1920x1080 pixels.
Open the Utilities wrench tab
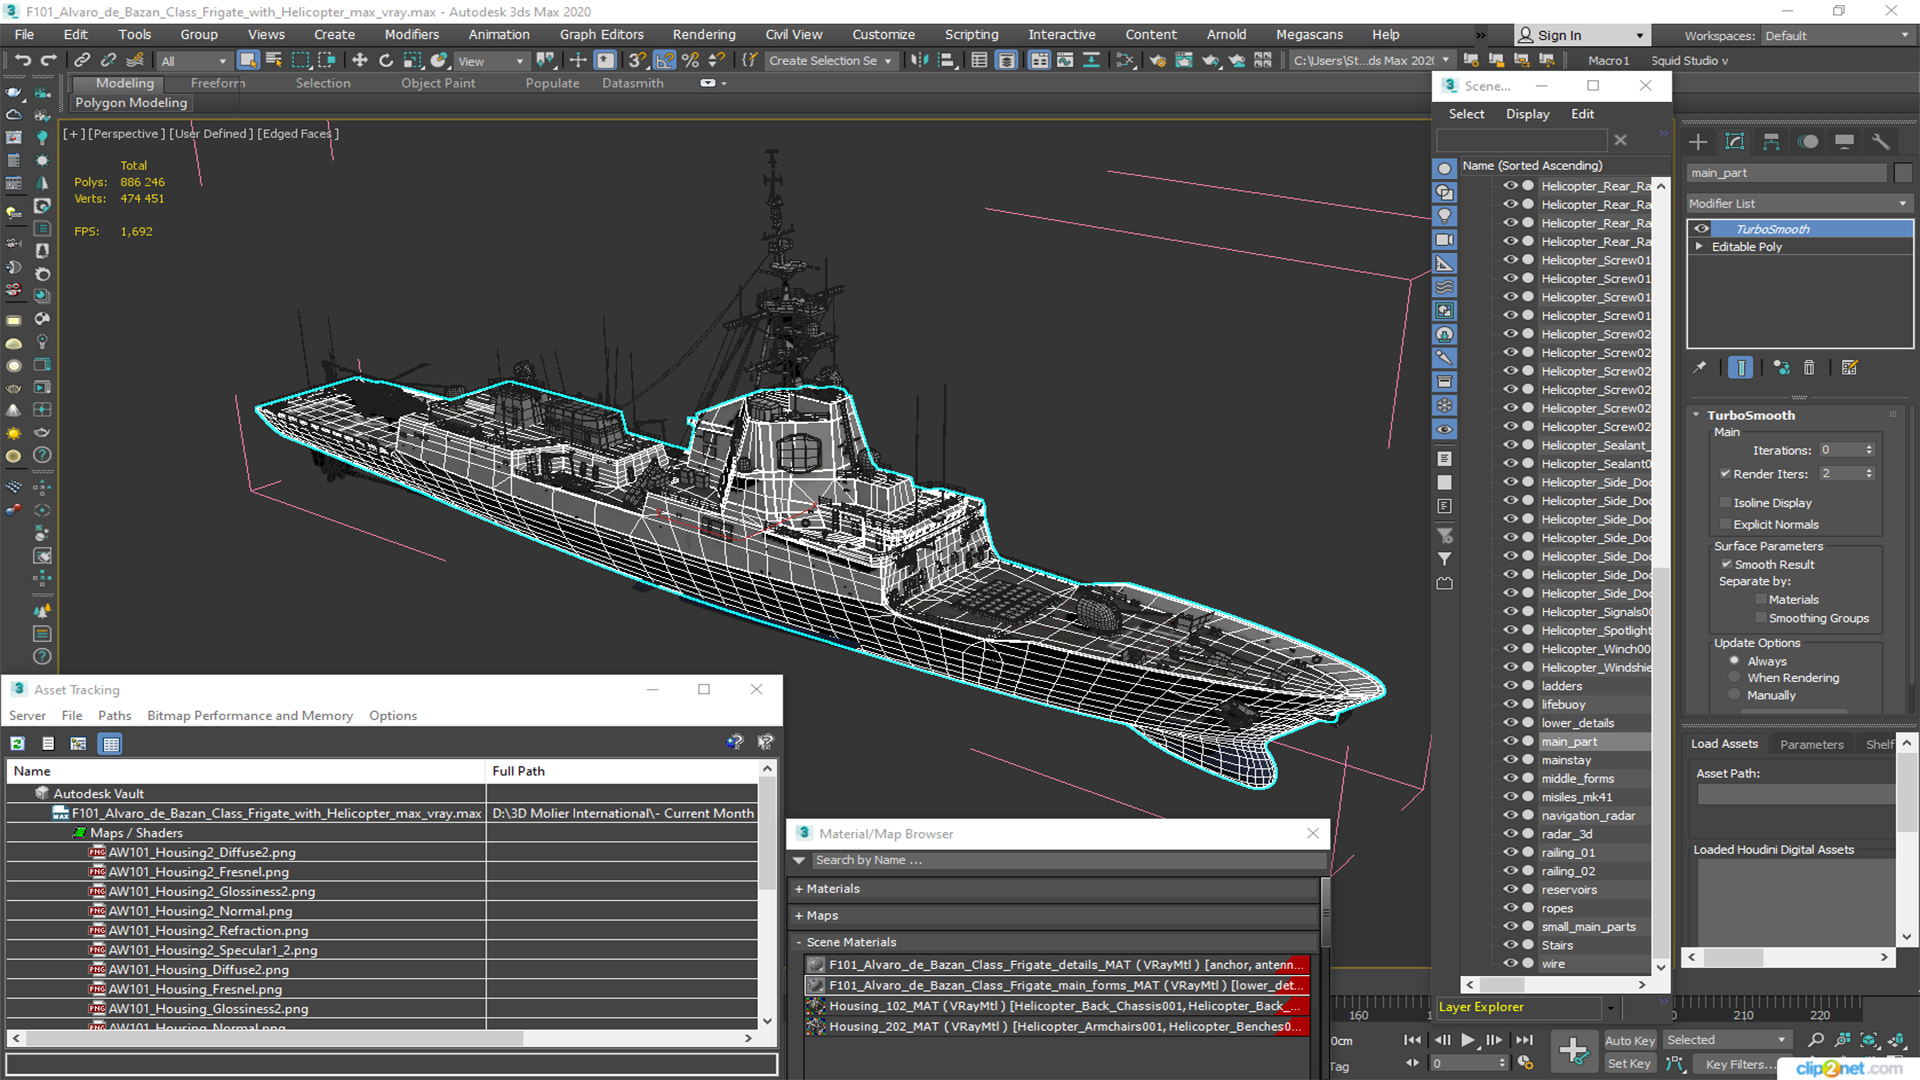click(1881, 142)
